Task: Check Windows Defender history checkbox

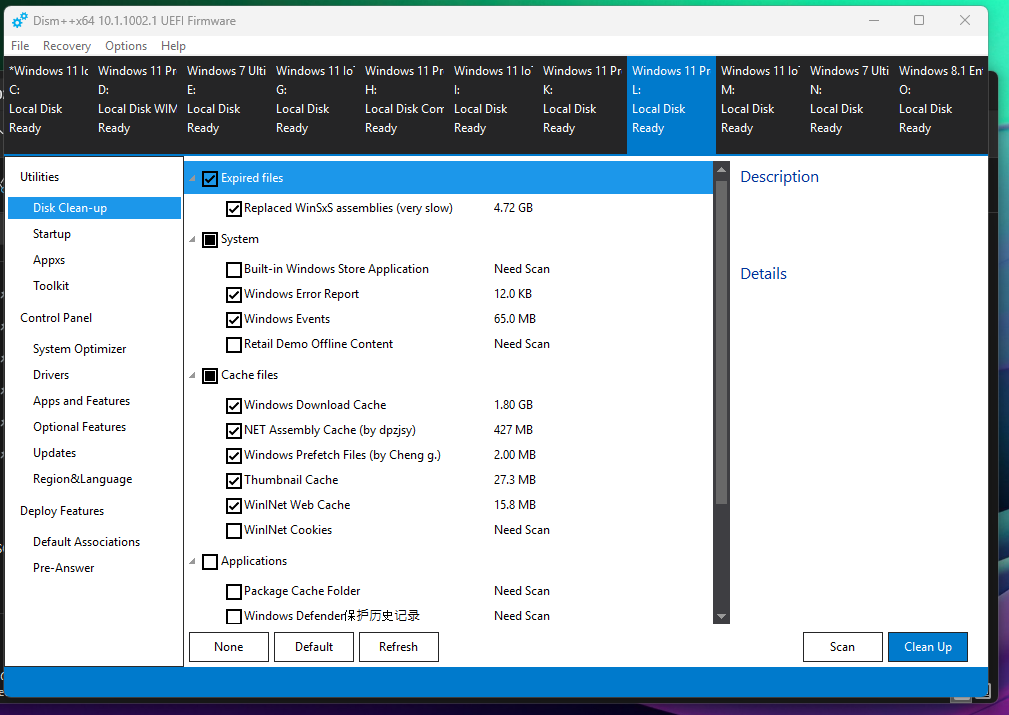Action: click(x=234, y=617)
